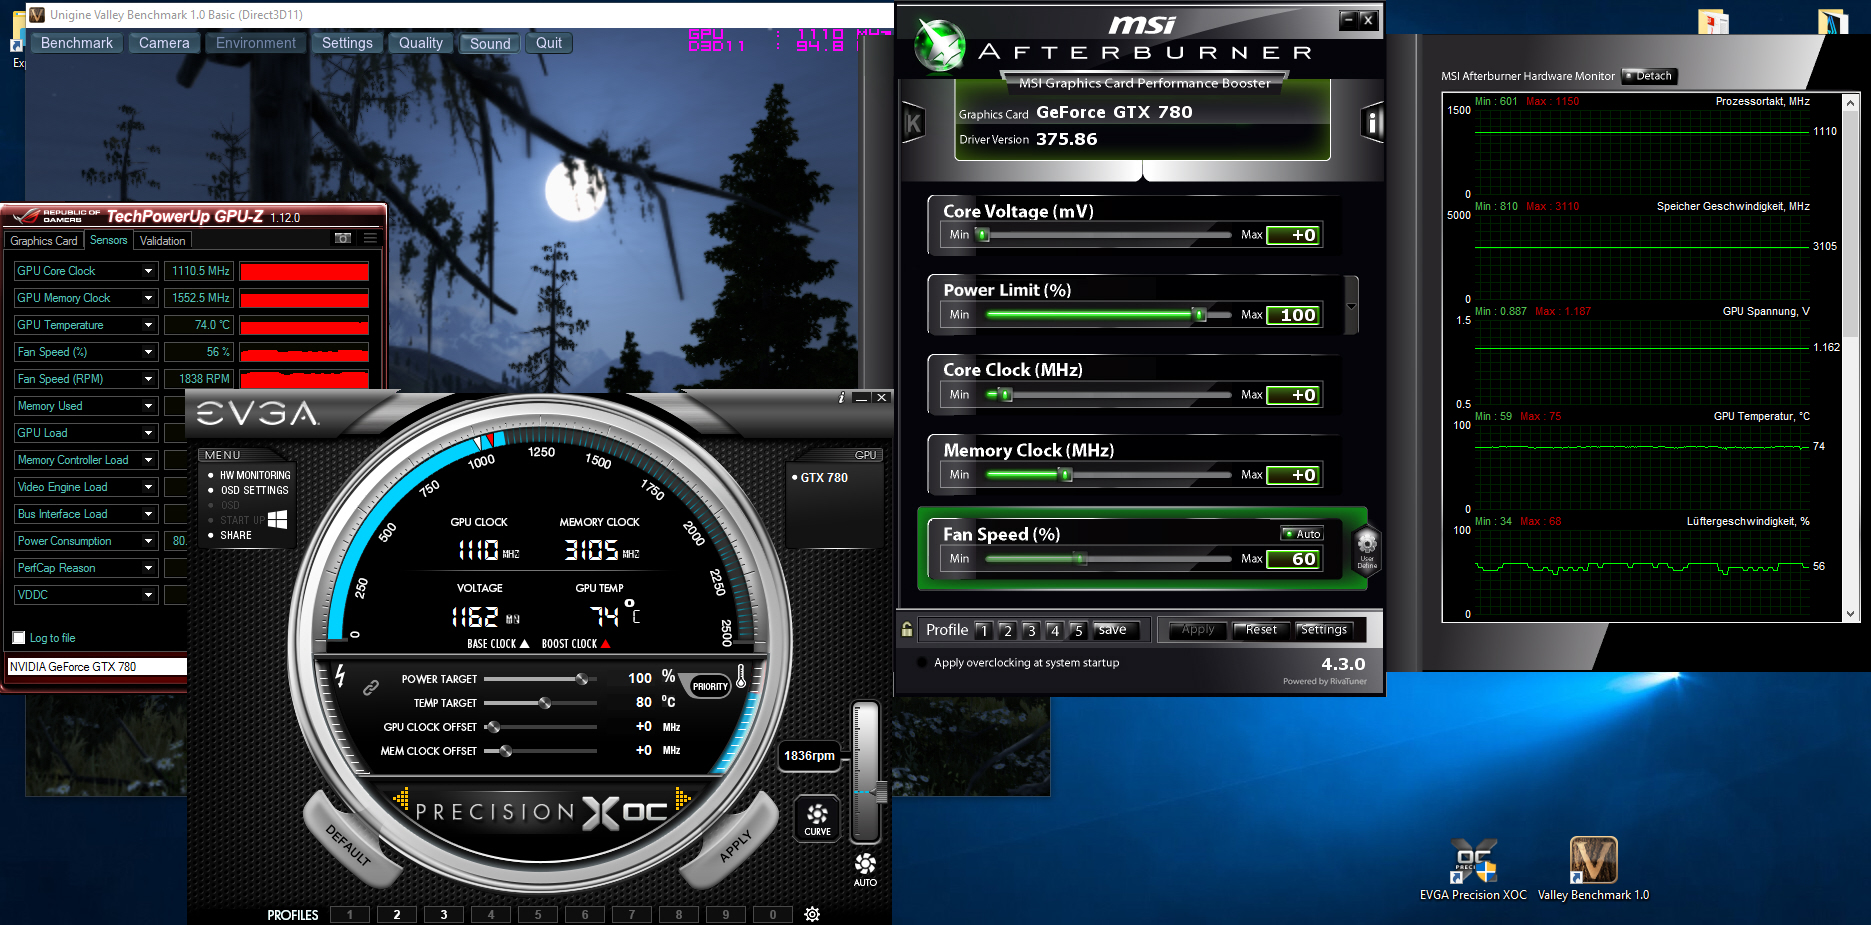Image resolution: width=1871 pixels, height=925 pixels.
Task: Toggle the PRIORITY button in Precision XOC
Action: coord(710,686)
